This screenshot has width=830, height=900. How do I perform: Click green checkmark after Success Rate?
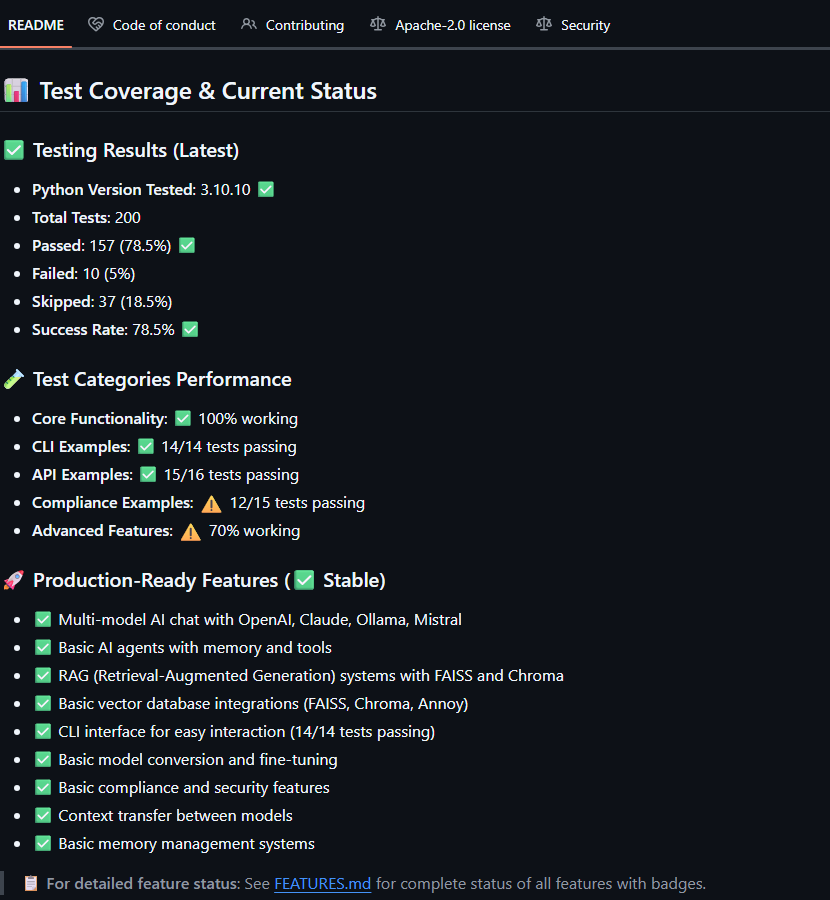click(x=190, y=329)
